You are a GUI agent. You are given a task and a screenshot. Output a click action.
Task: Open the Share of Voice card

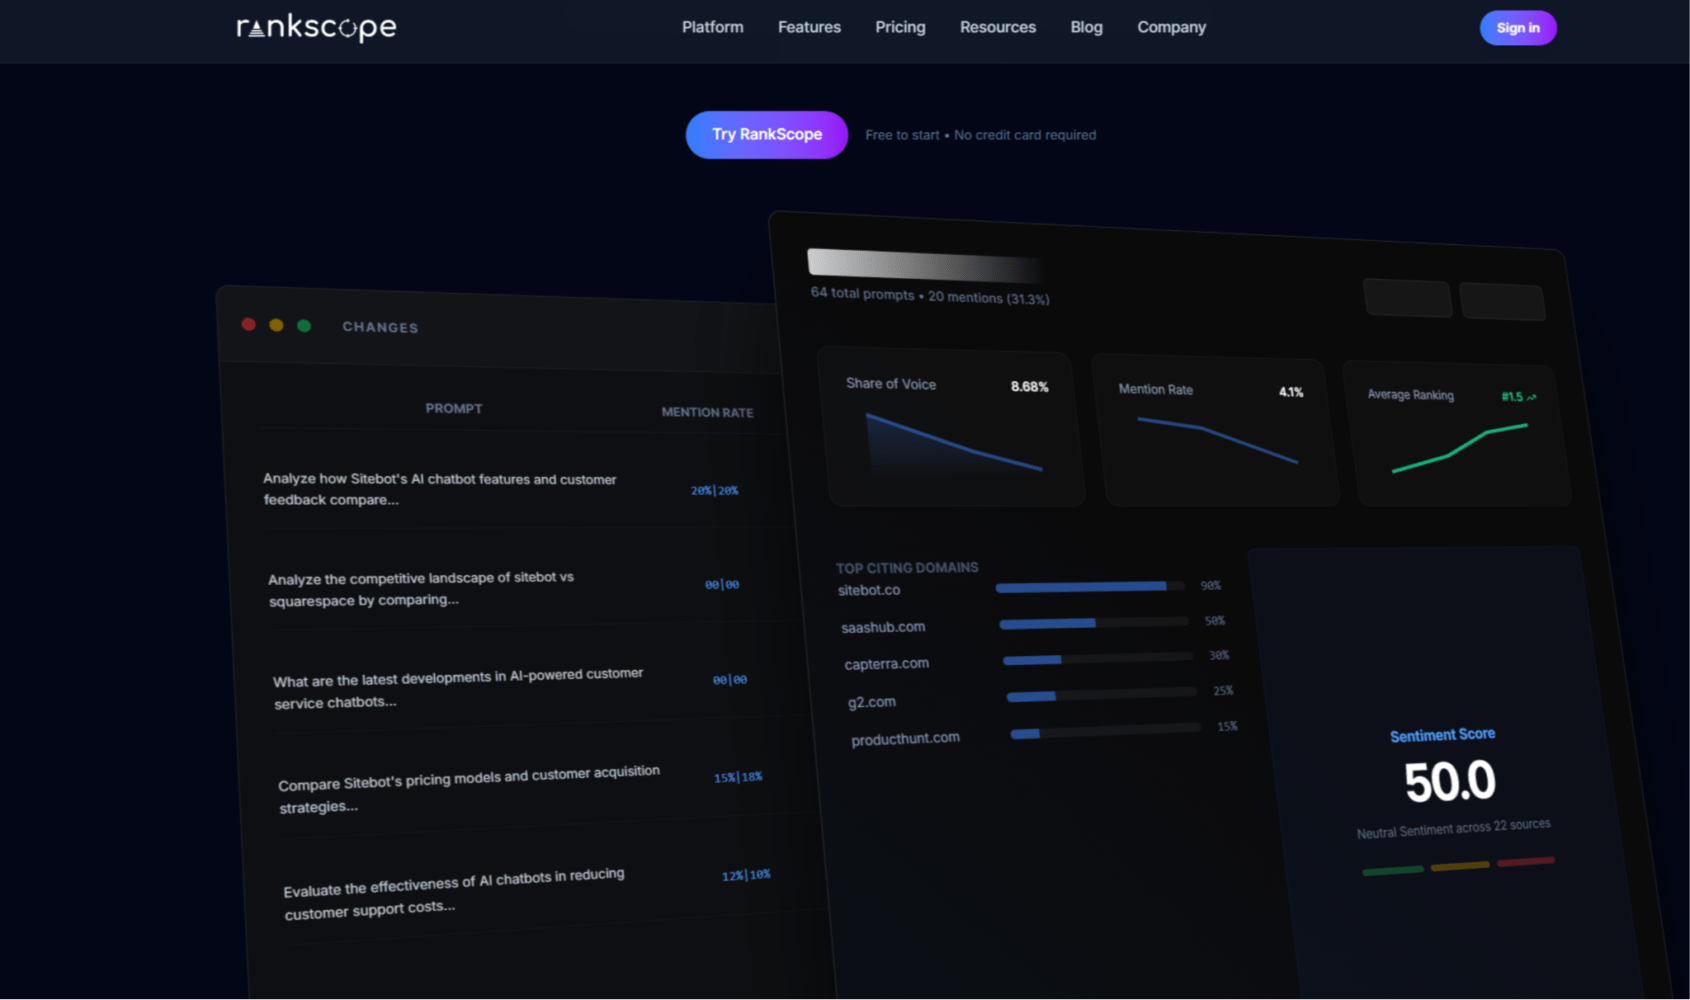click(x=952, y=426)
